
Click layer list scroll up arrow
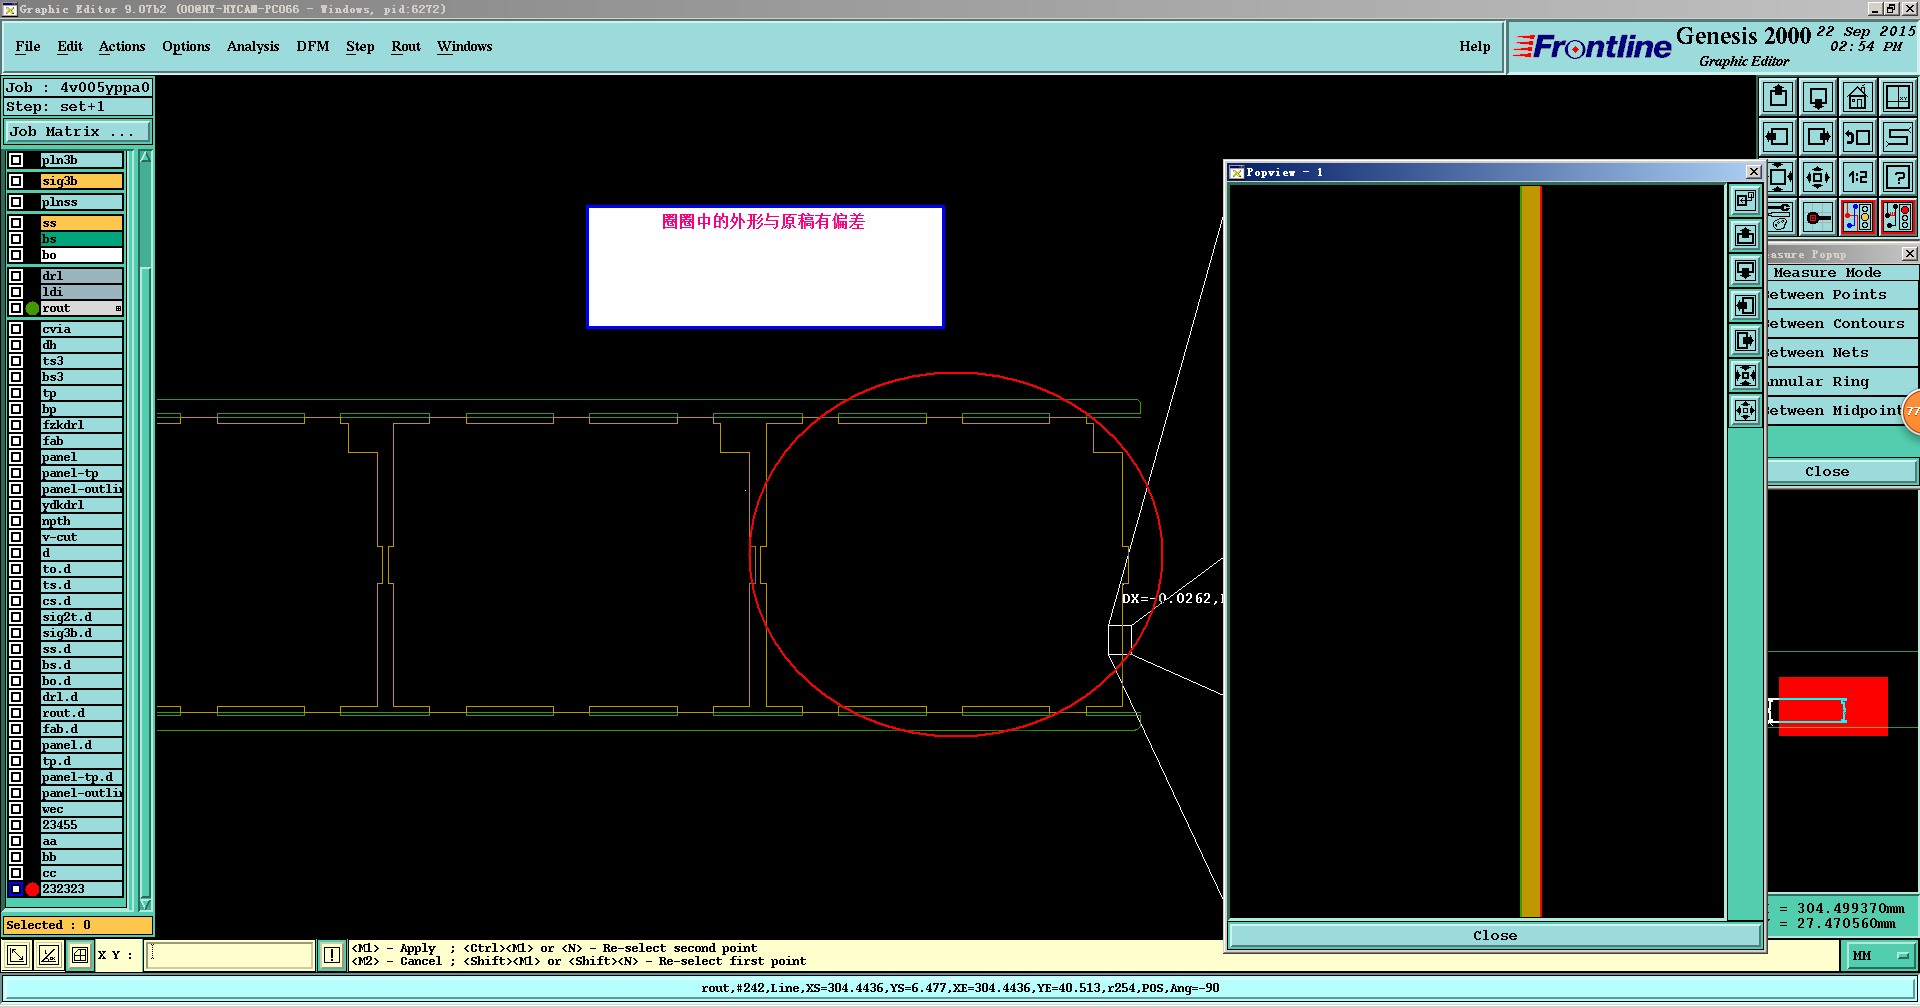tap(146, 157)
